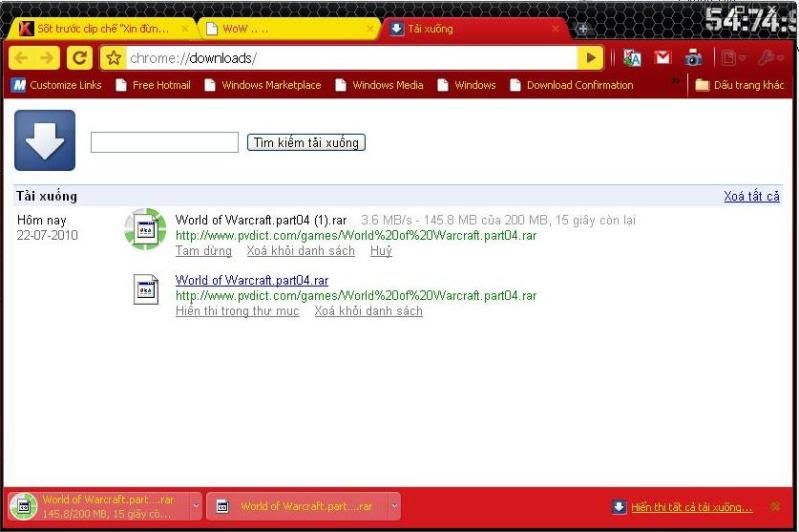Close the download shelf bar

[775, 507]
